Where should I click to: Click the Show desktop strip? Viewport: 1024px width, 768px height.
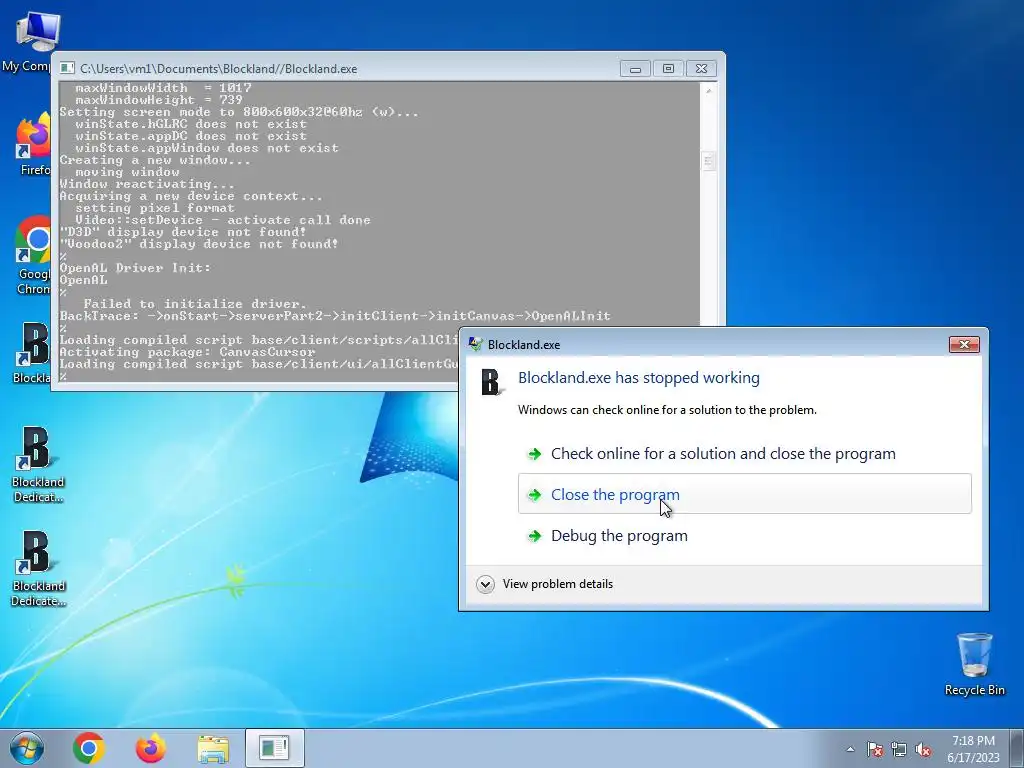pos(1017,748)
